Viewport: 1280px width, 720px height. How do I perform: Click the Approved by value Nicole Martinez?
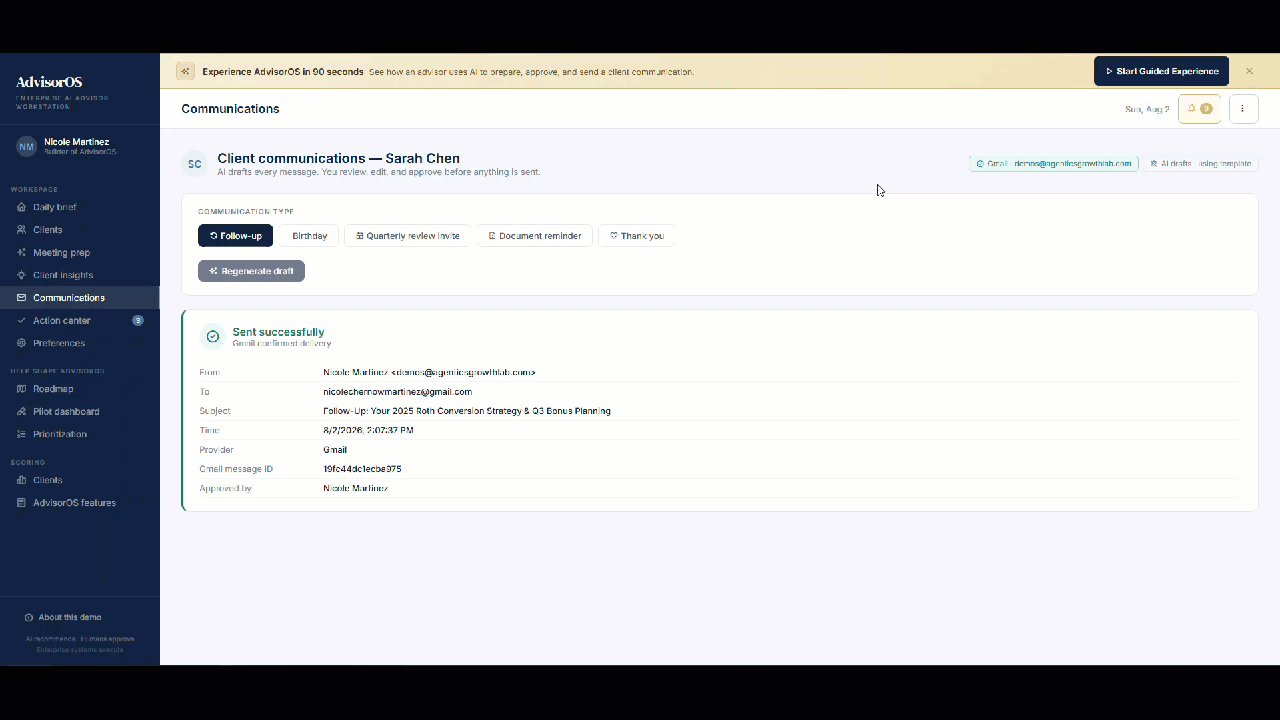355,488
